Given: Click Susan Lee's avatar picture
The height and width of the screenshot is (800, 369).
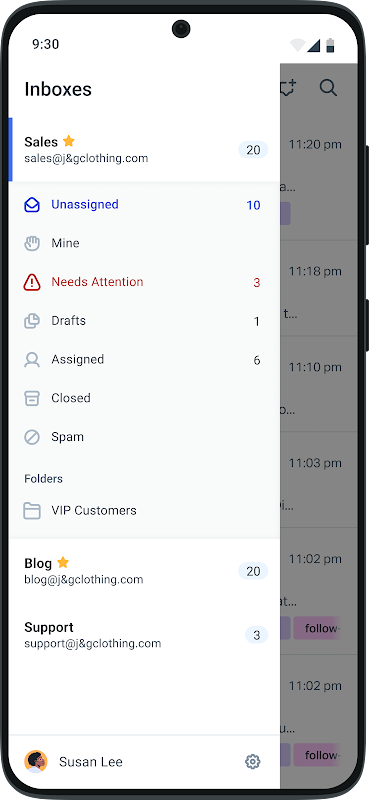Looking at the screenshot, I should 36,762.
